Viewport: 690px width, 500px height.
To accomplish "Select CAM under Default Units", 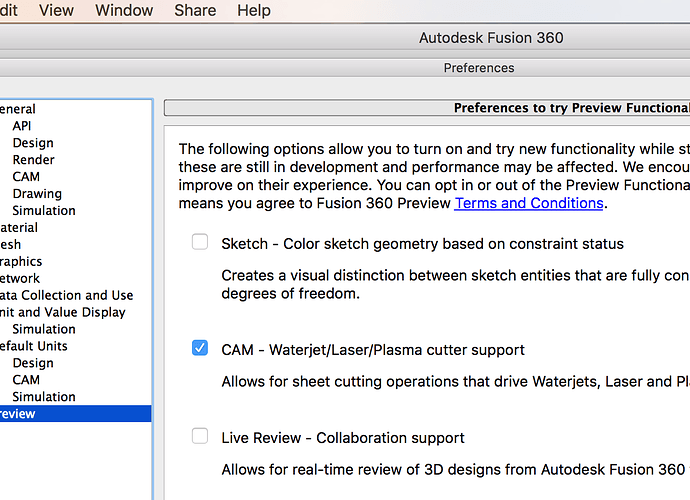I will [x=26, y=380].
